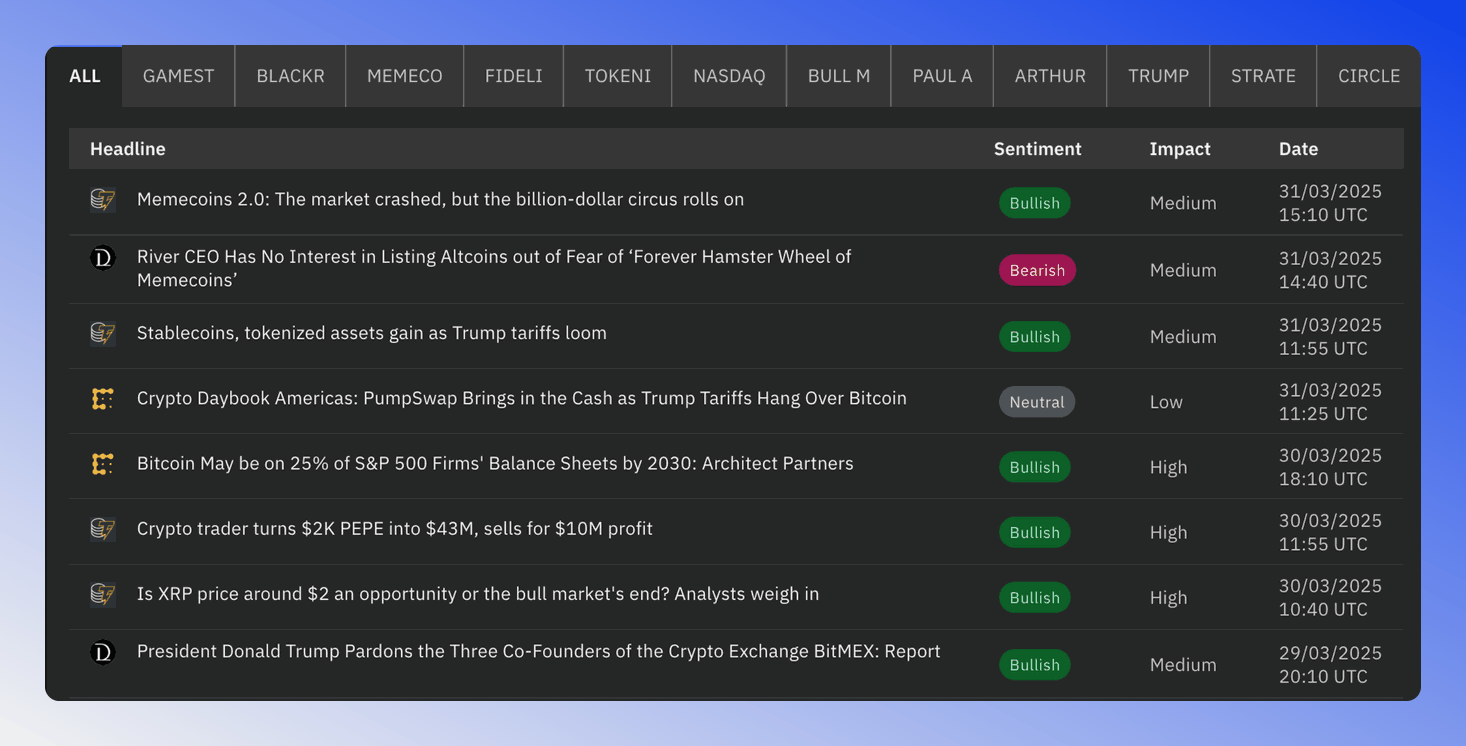
Task: Click High impact on XRP price row
Action: point(1168,597)
